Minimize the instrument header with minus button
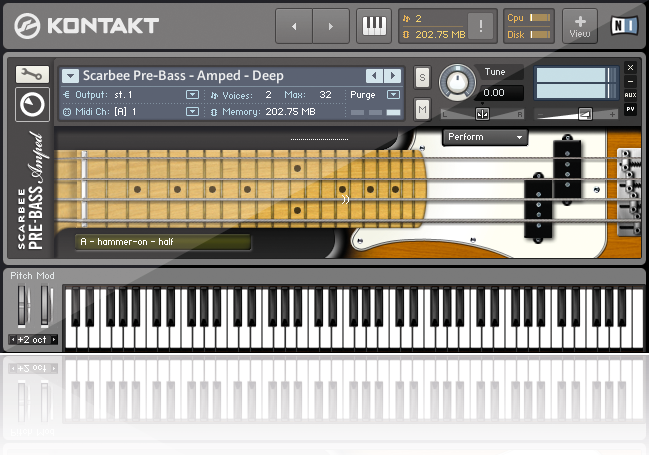This screenshot has height=455, width=649. (x=630, y=82)
